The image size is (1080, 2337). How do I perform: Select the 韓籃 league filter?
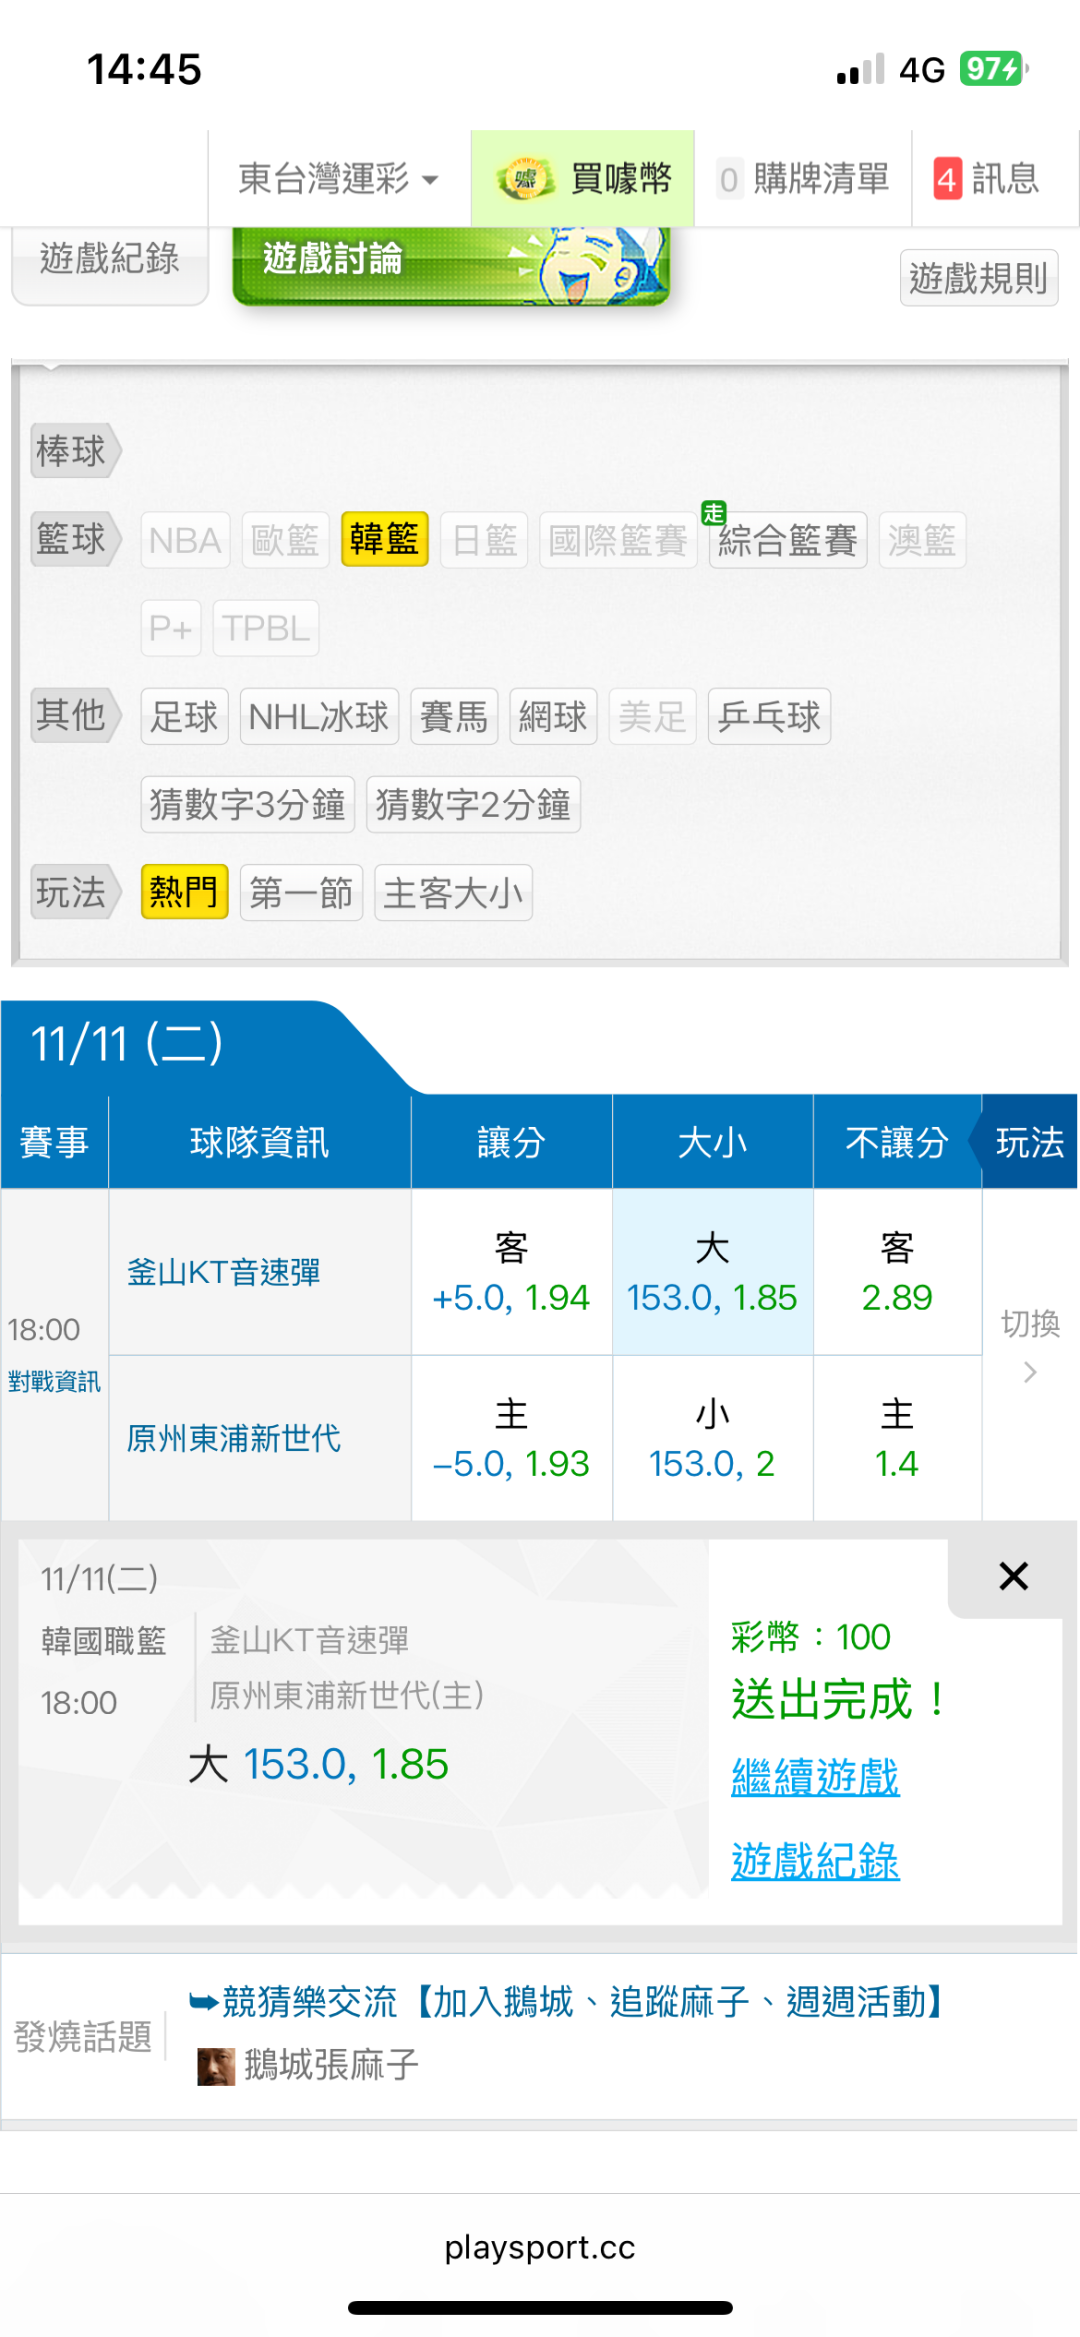coord(384,540)
